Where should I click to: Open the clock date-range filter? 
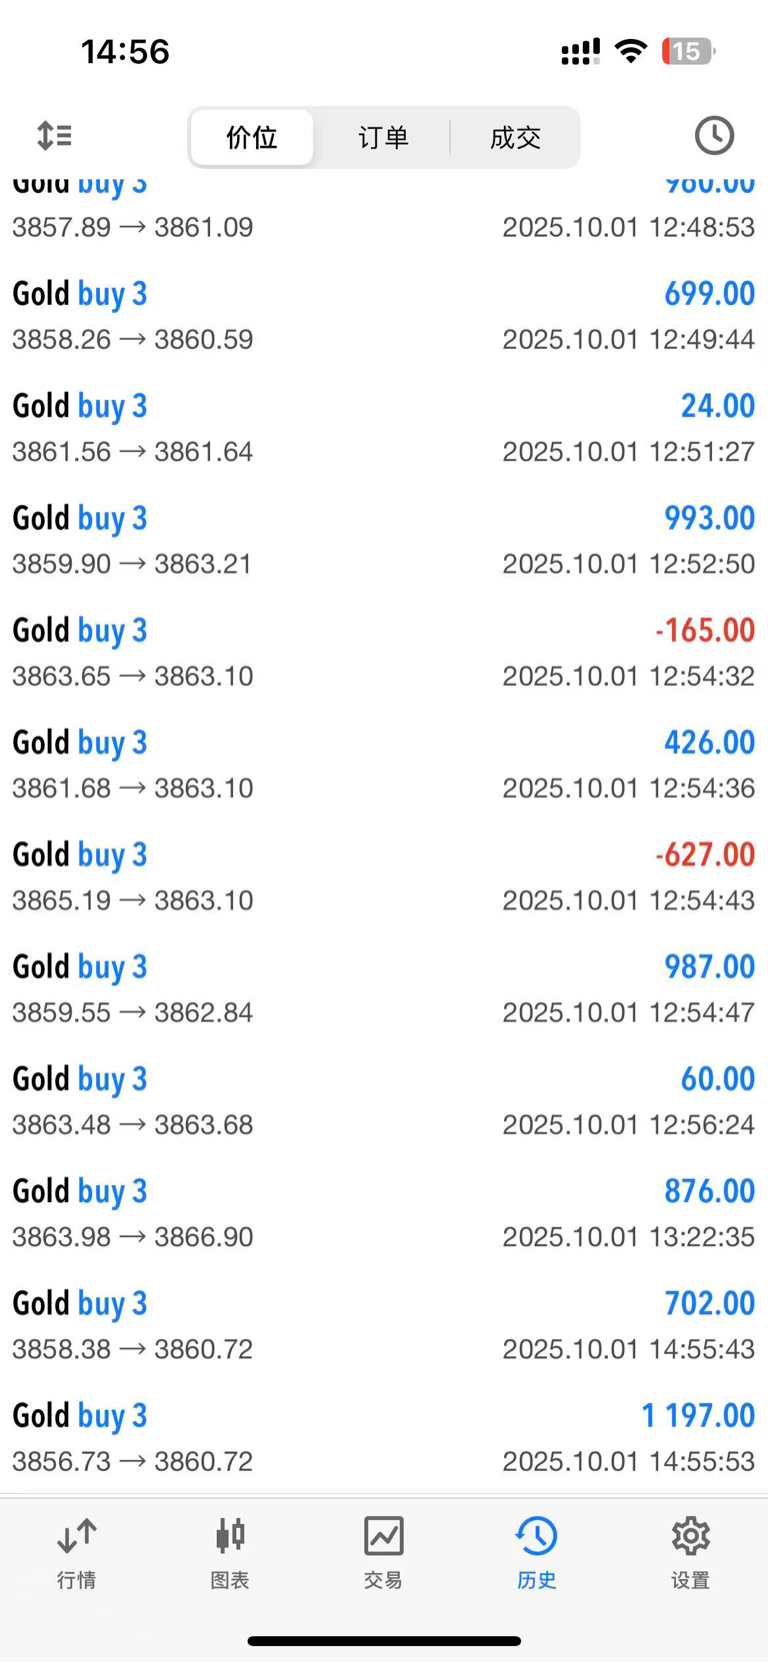(x=714, y=135)
